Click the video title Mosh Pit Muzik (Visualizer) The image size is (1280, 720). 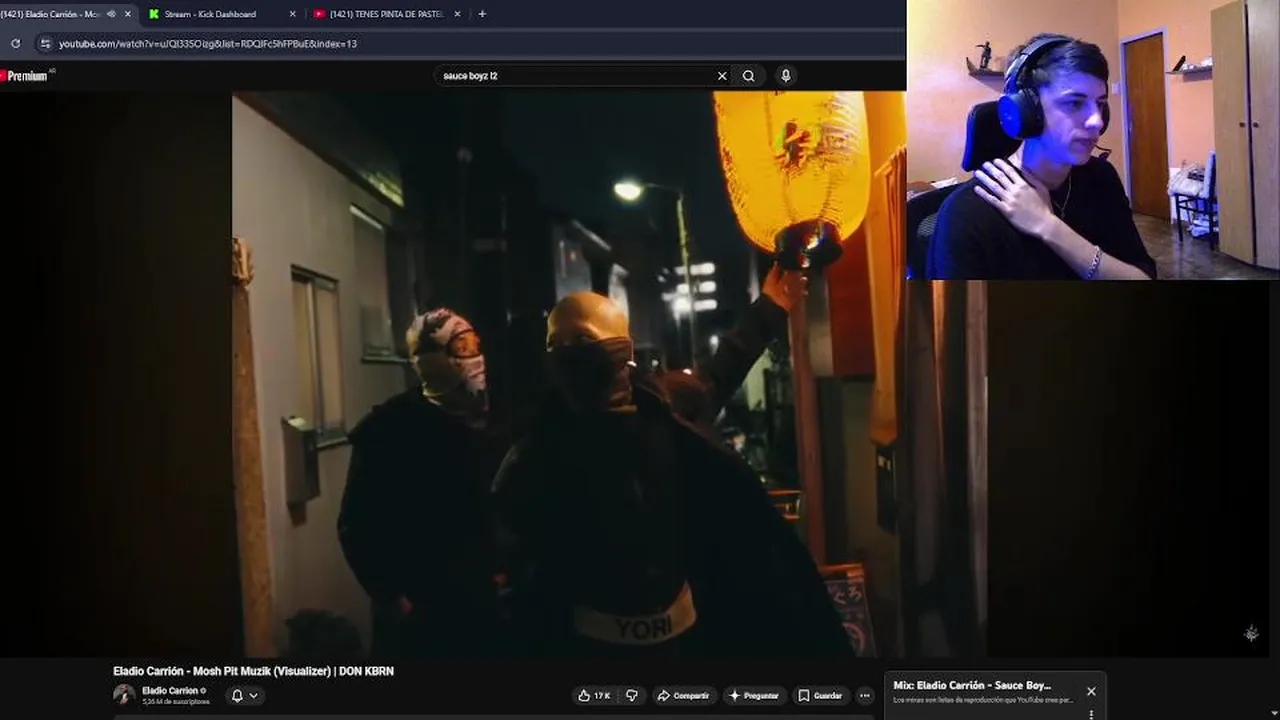[253, 671]
